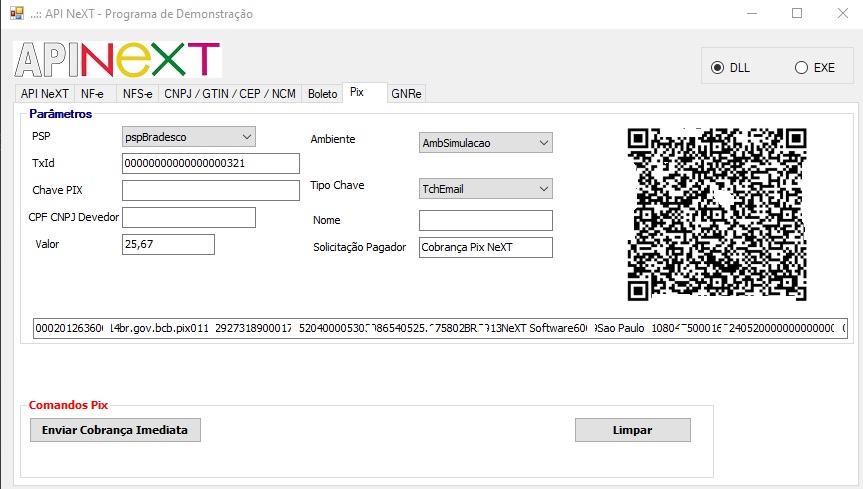Open the Tipo Chave dropdown
This screenshot has width=863, height=489.
(x=485, y=188)
